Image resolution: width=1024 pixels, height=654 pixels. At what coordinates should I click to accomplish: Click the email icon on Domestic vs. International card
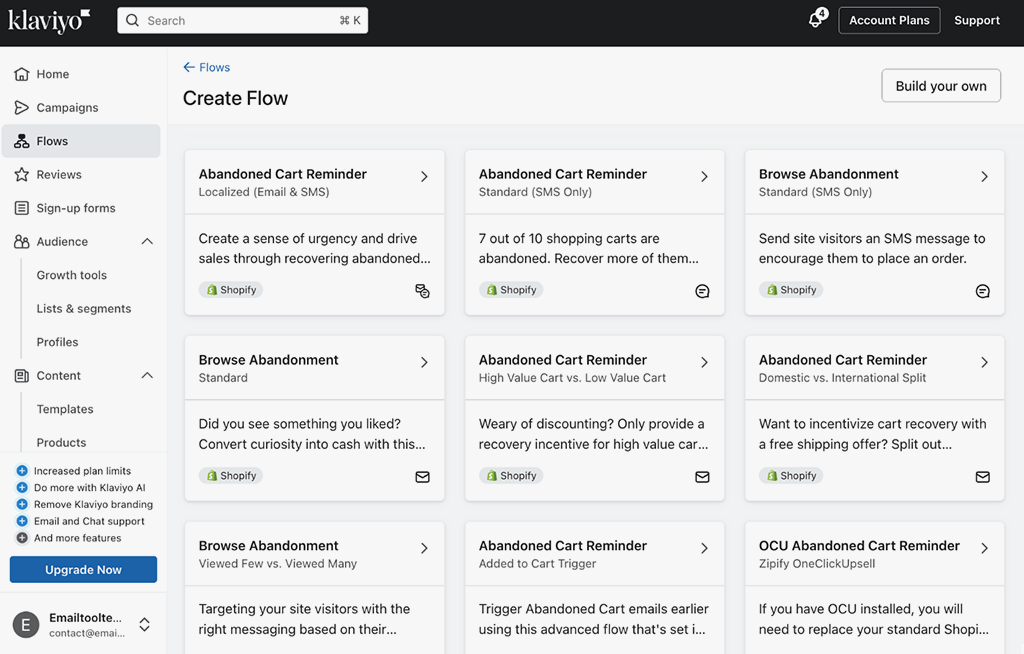point(982,477)
